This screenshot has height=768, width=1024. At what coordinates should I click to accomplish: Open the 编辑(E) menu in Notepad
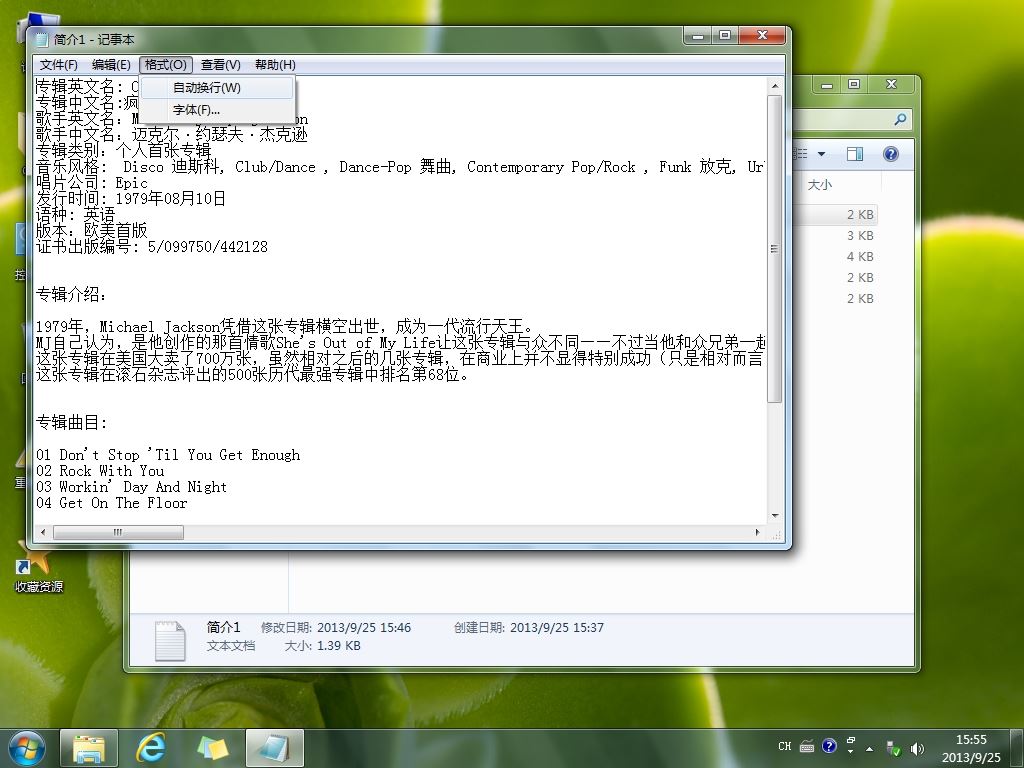pyautogui.click(x=111, y=65)
